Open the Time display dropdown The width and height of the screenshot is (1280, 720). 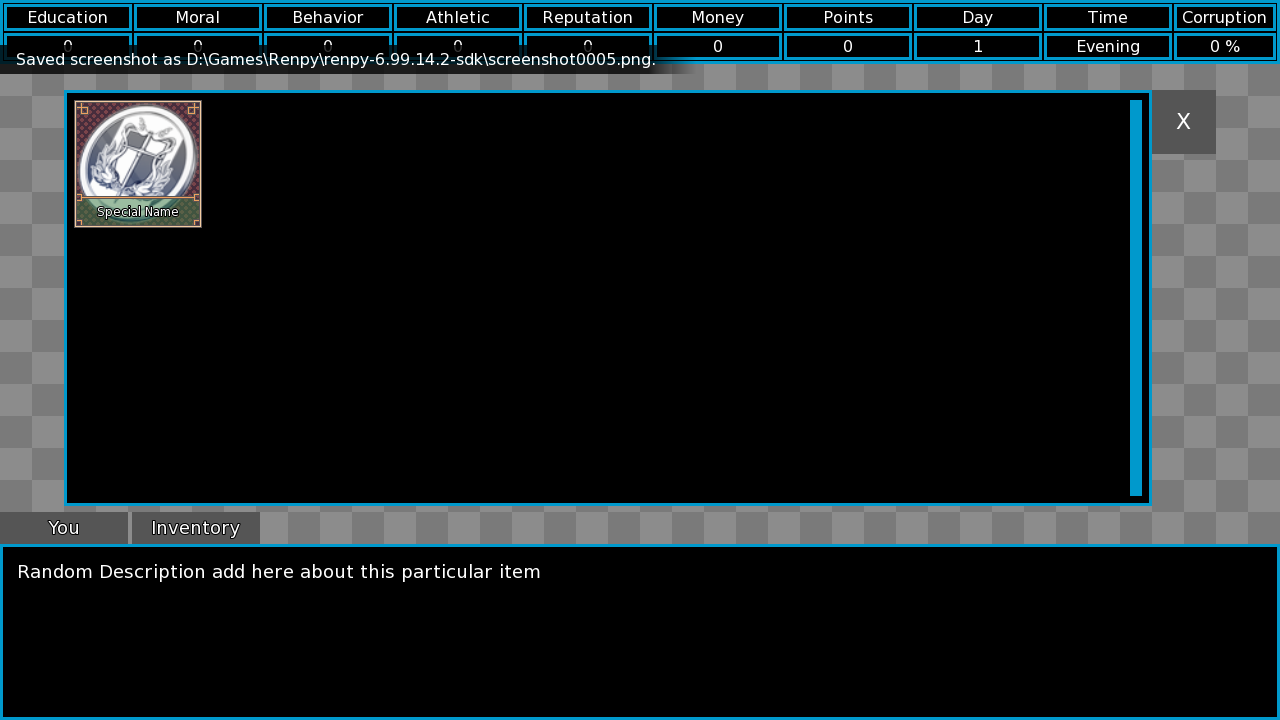tap(1107, 17)
